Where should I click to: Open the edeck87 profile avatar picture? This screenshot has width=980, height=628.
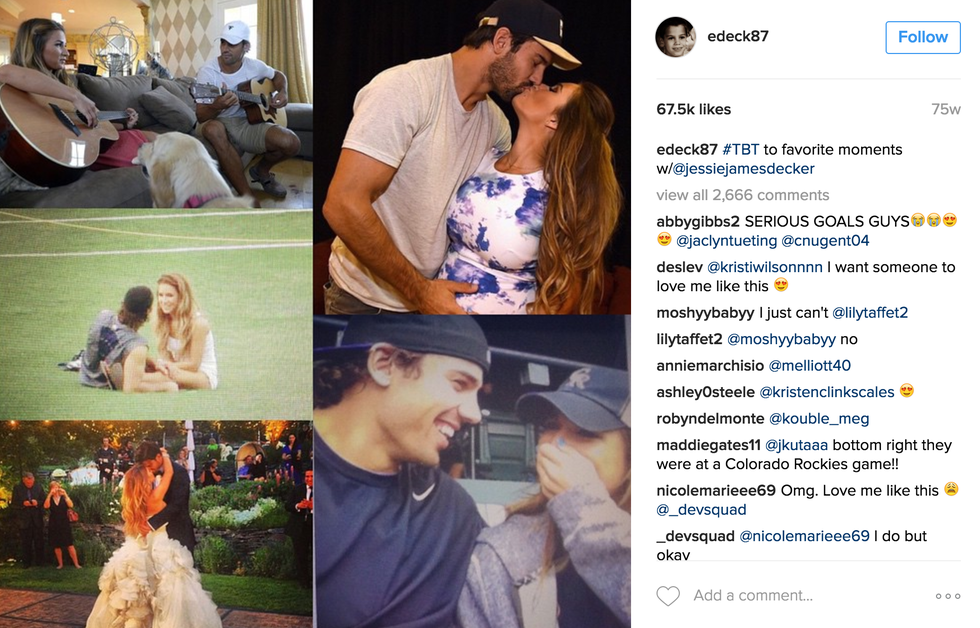675,37
